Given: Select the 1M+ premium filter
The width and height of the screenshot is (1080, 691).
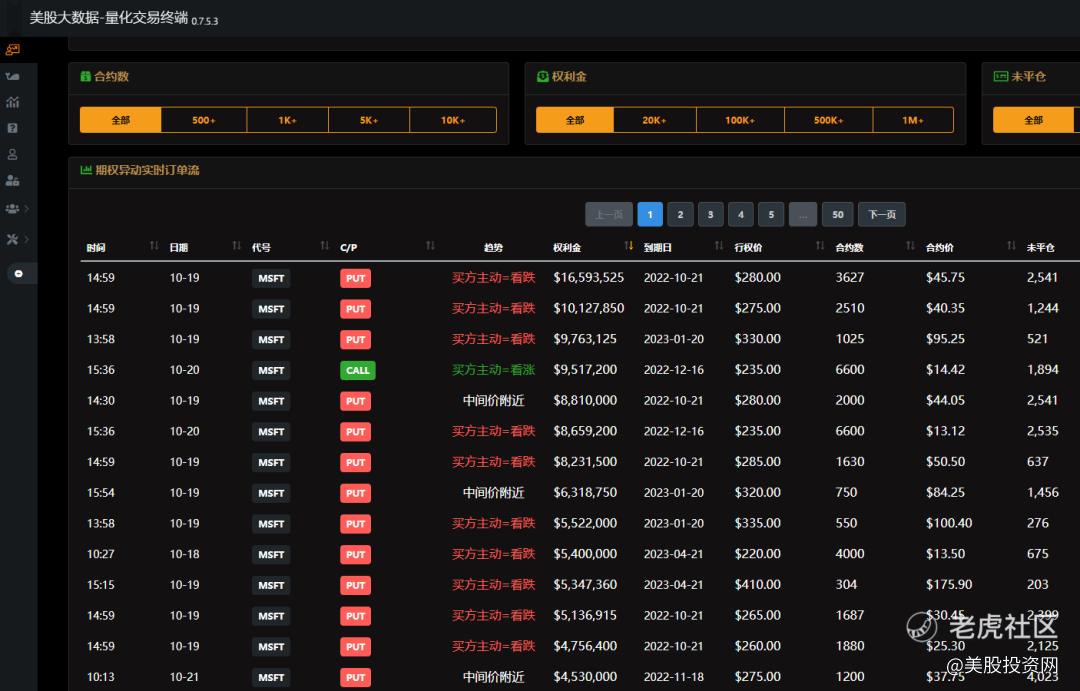Looking at the screenshot, I should pos(913,120).
